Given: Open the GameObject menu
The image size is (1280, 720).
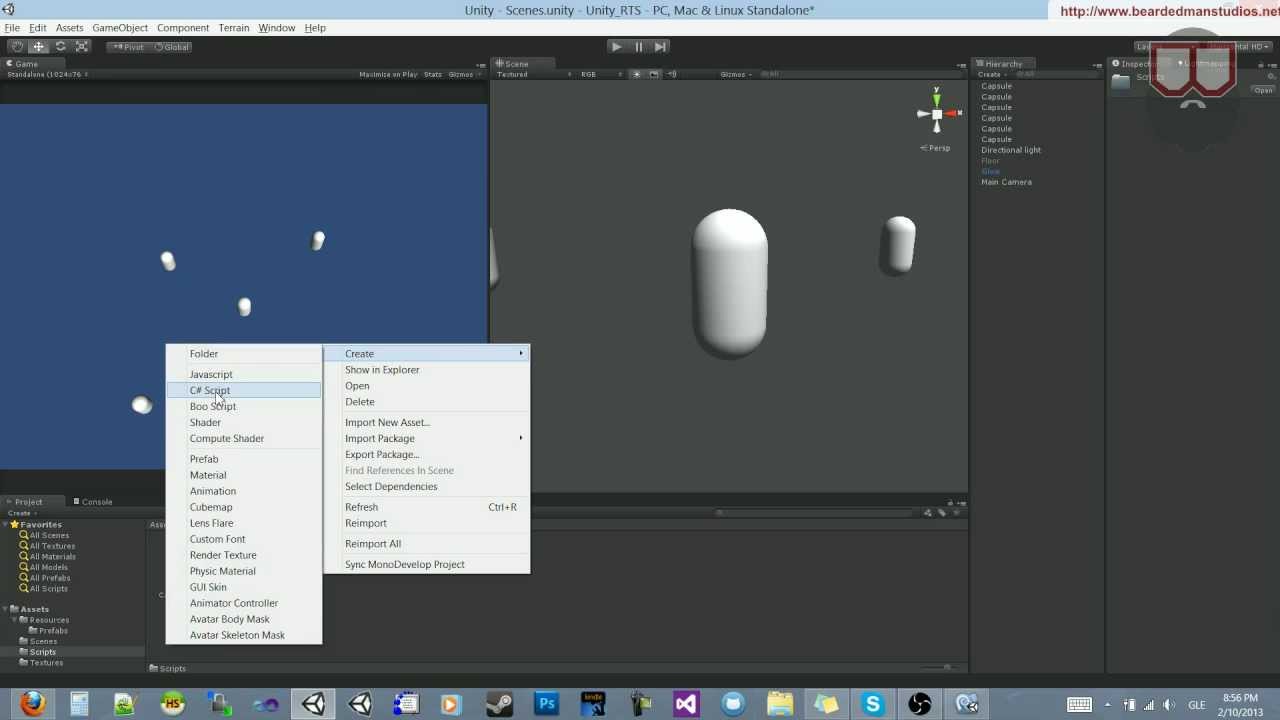Looking at the screenshot, I should [x=120, y=28].
